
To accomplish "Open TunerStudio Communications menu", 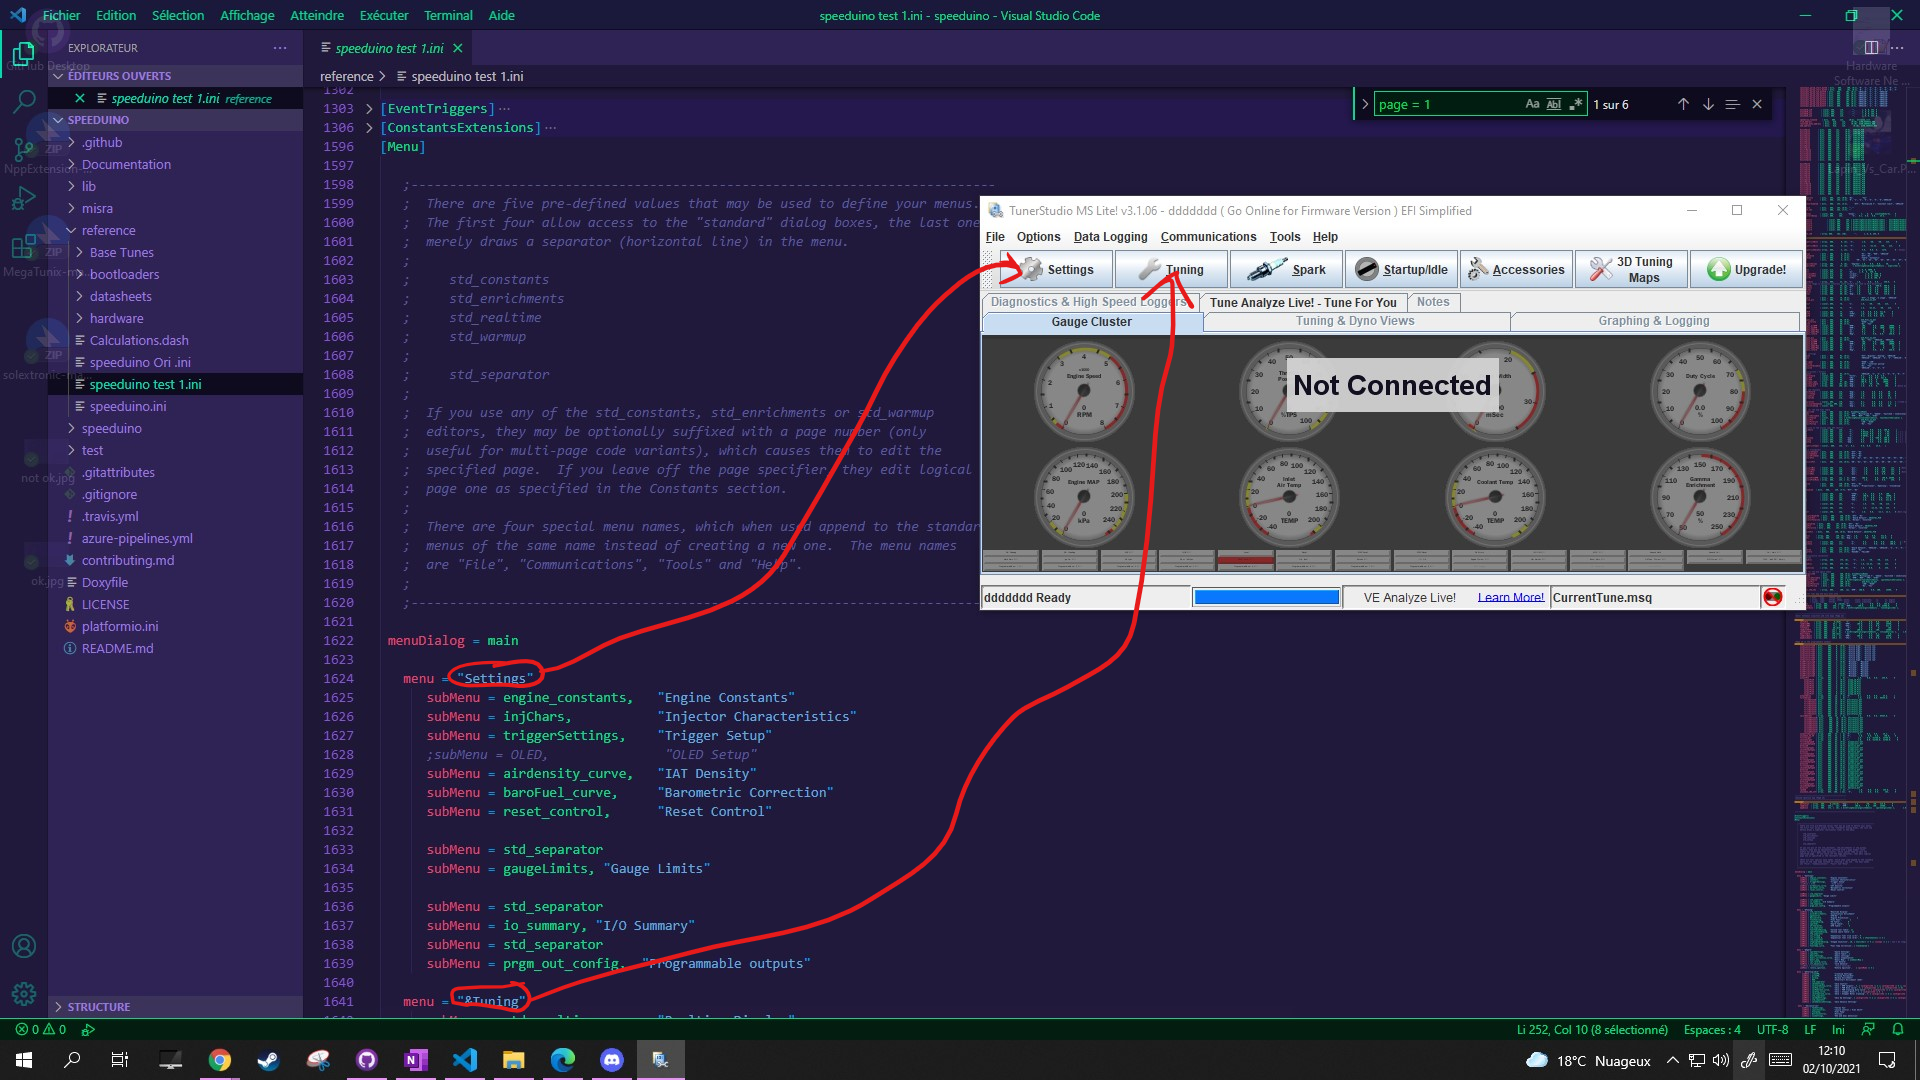I will pos(1208,237).
